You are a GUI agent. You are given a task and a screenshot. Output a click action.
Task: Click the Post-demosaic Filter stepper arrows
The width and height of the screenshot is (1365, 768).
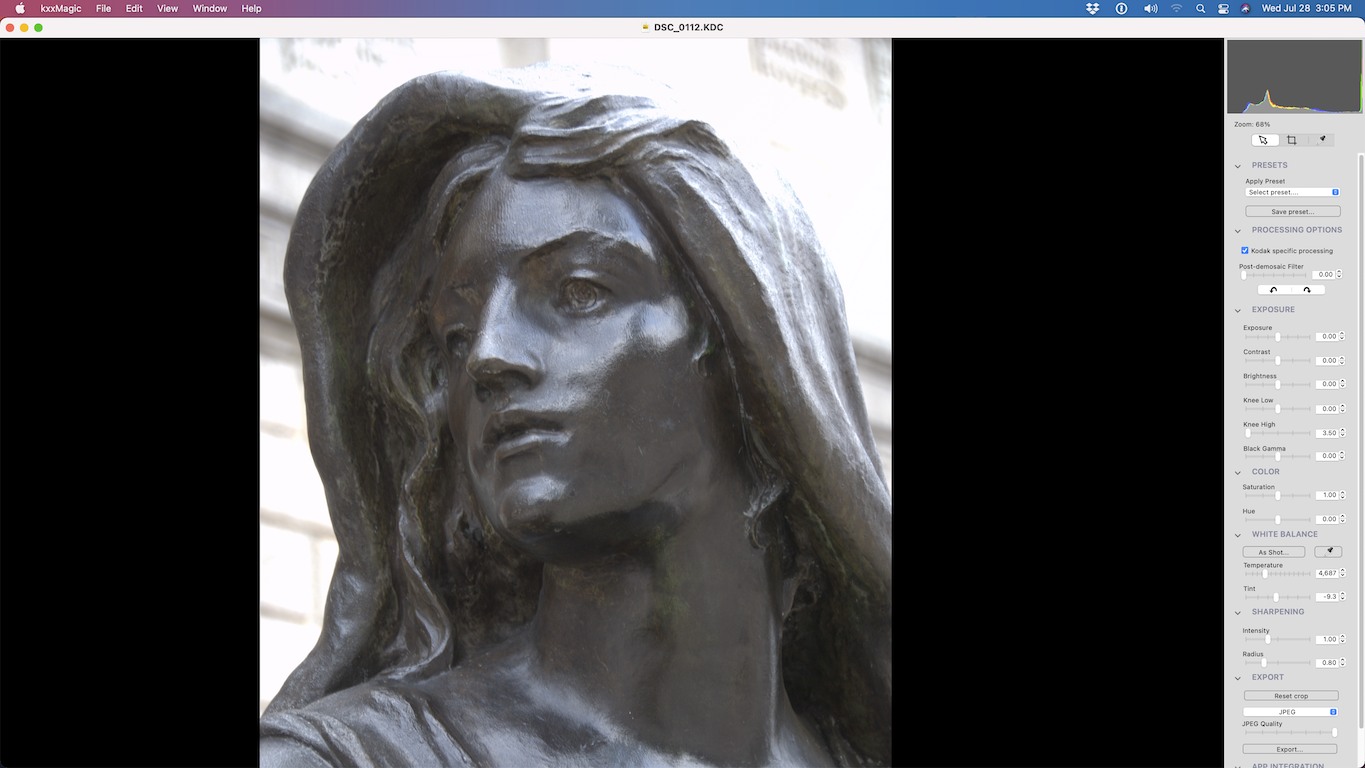tap(1339, 275)
